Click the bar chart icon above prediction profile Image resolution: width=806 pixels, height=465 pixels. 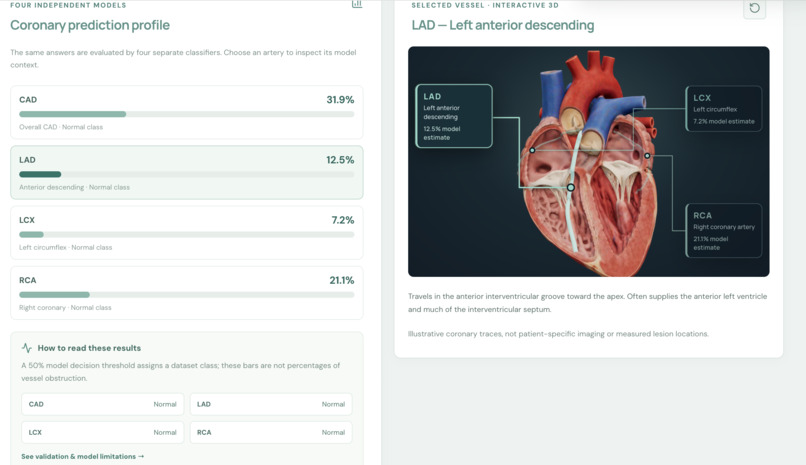tap(357, 4)
